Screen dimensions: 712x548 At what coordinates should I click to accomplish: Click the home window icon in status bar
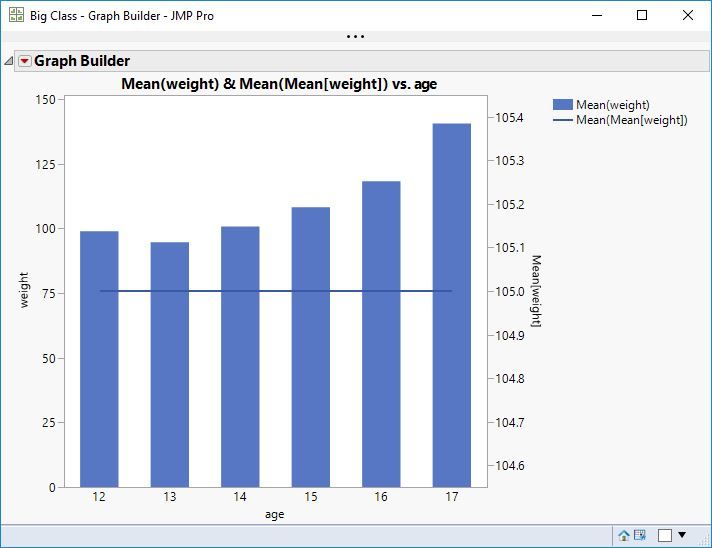coord(624,536)
